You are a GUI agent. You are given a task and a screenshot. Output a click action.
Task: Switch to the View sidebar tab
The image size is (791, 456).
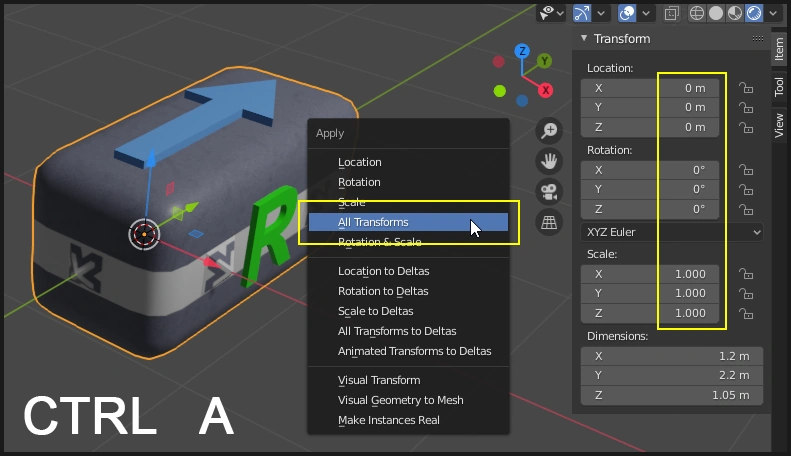(x=779, y=125)
